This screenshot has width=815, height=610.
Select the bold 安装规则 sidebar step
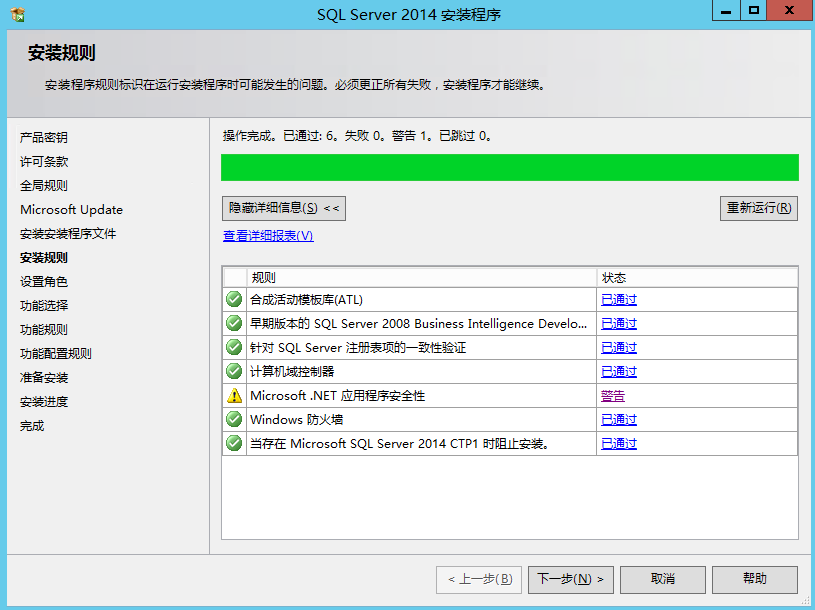coord(44,258)
